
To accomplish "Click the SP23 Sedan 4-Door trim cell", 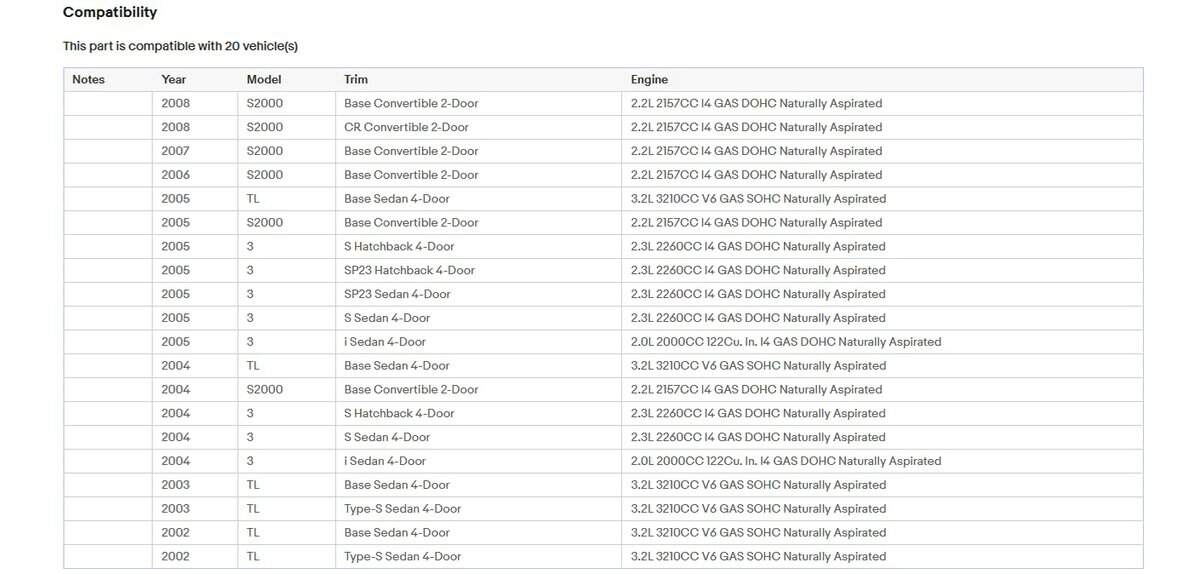I will click(397, 294).
